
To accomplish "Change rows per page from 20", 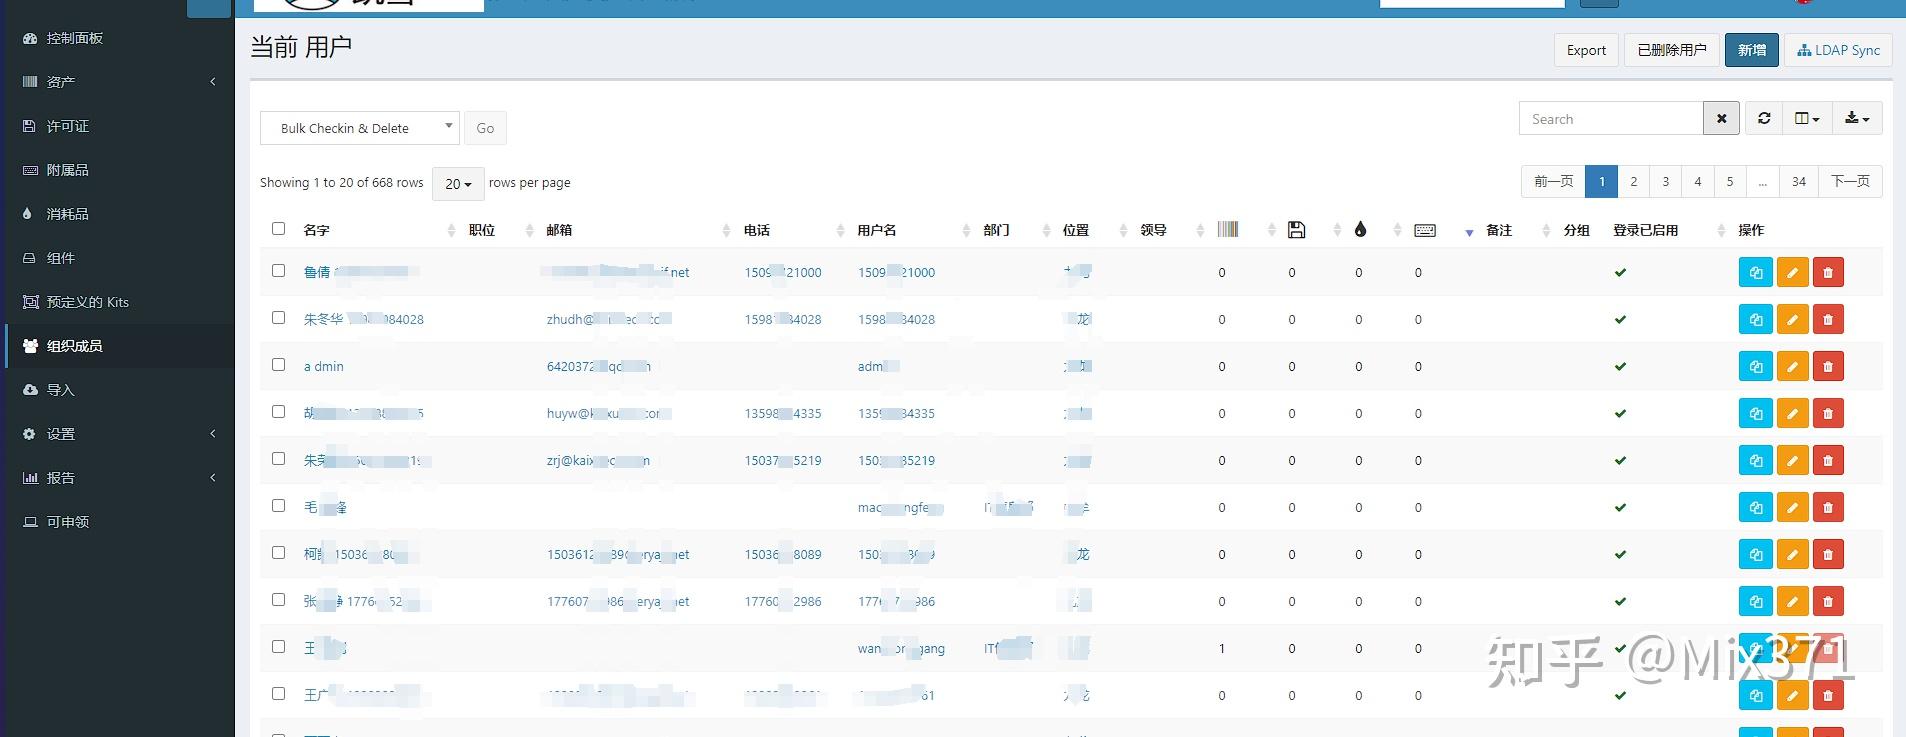I will 458,184.
